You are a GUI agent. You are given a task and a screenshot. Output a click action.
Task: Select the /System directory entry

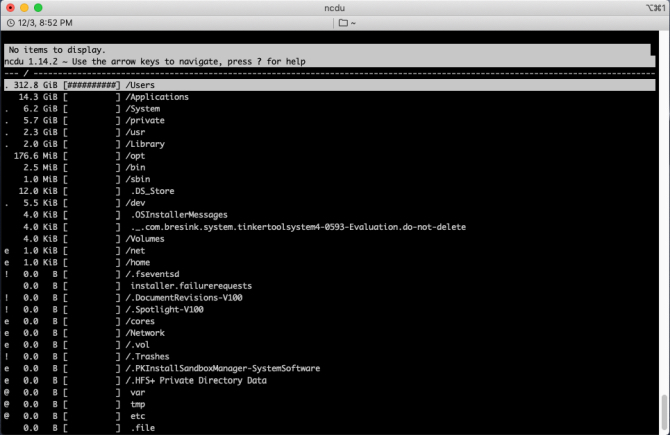(x=143, y=108)
